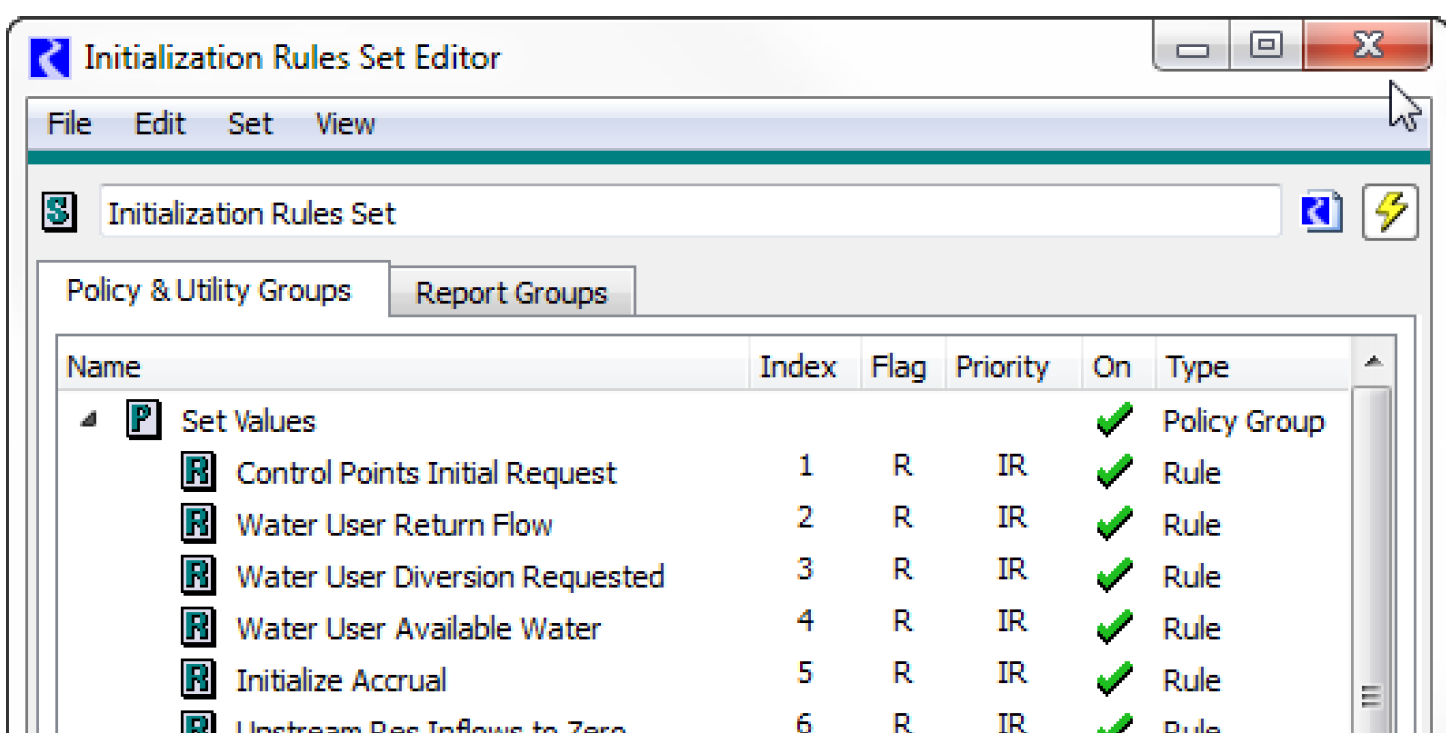This screenshot has height=733, width=1446.
Task: Click the Initialization Rules Set name field
Action: (690, 213)
